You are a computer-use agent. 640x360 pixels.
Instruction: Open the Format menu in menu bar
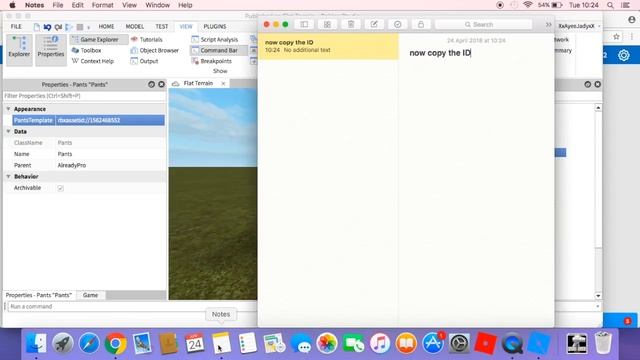point(102,5)
